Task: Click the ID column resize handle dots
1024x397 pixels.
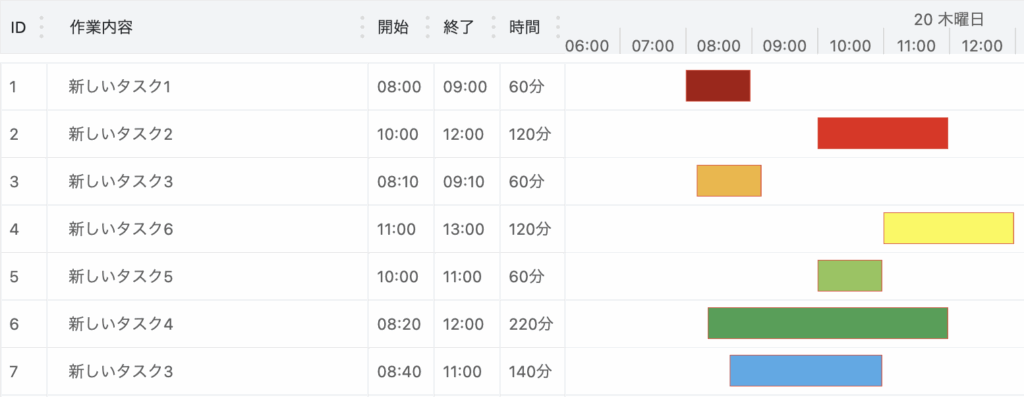Action: [x=41, y=27]
